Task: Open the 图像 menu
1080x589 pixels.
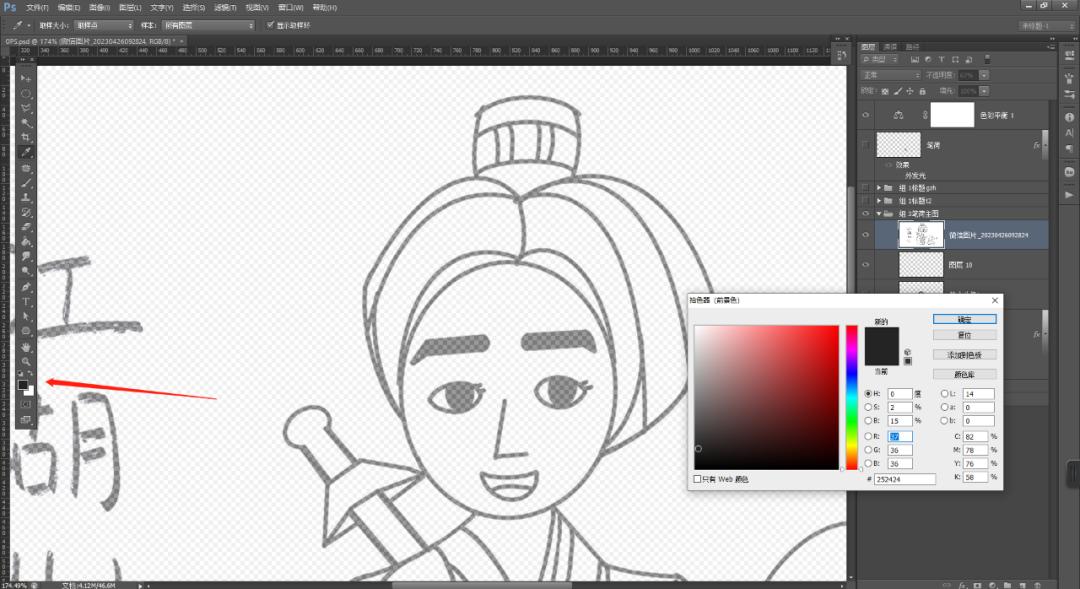Action: pyautogui.click(x=98, y=7)
